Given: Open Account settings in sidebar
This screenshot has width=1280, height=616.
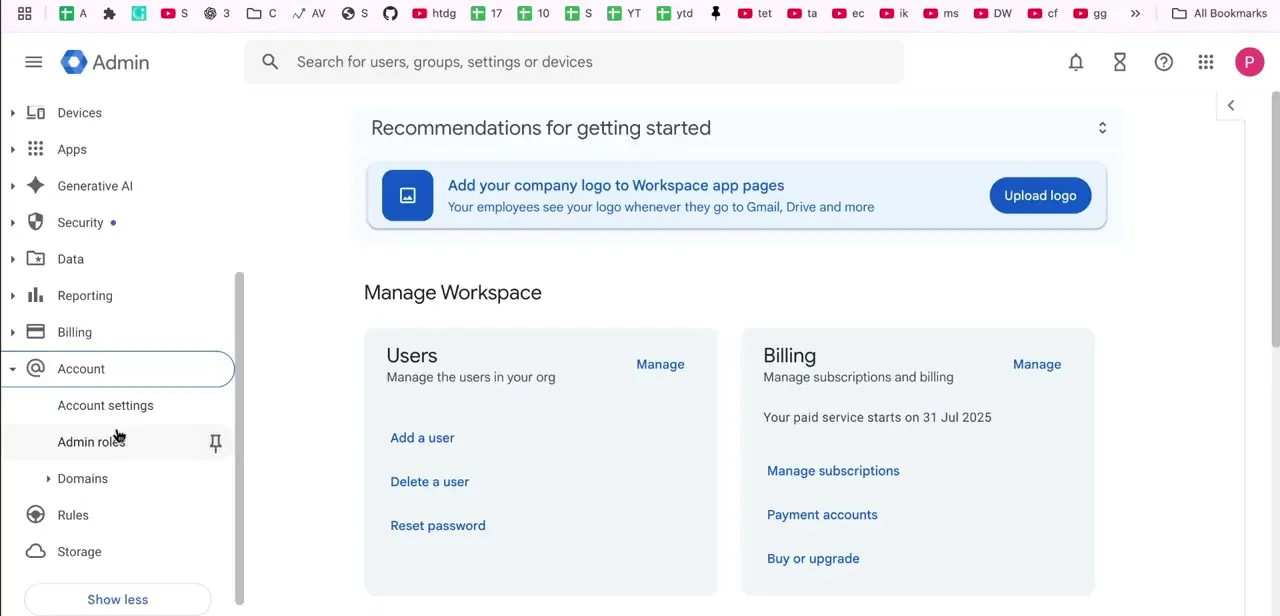Looking at the screenshot, I should (105, 405).
